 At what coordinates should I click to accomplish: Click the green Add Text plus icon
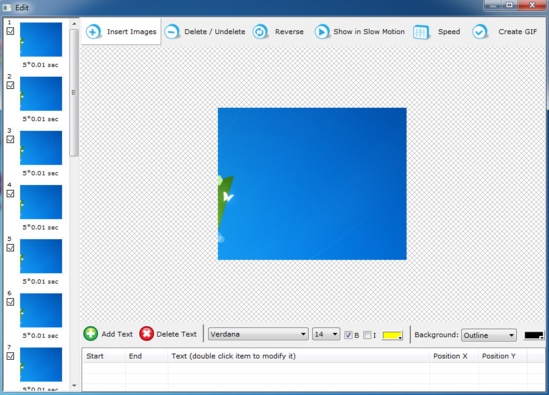tap(91, 333)
